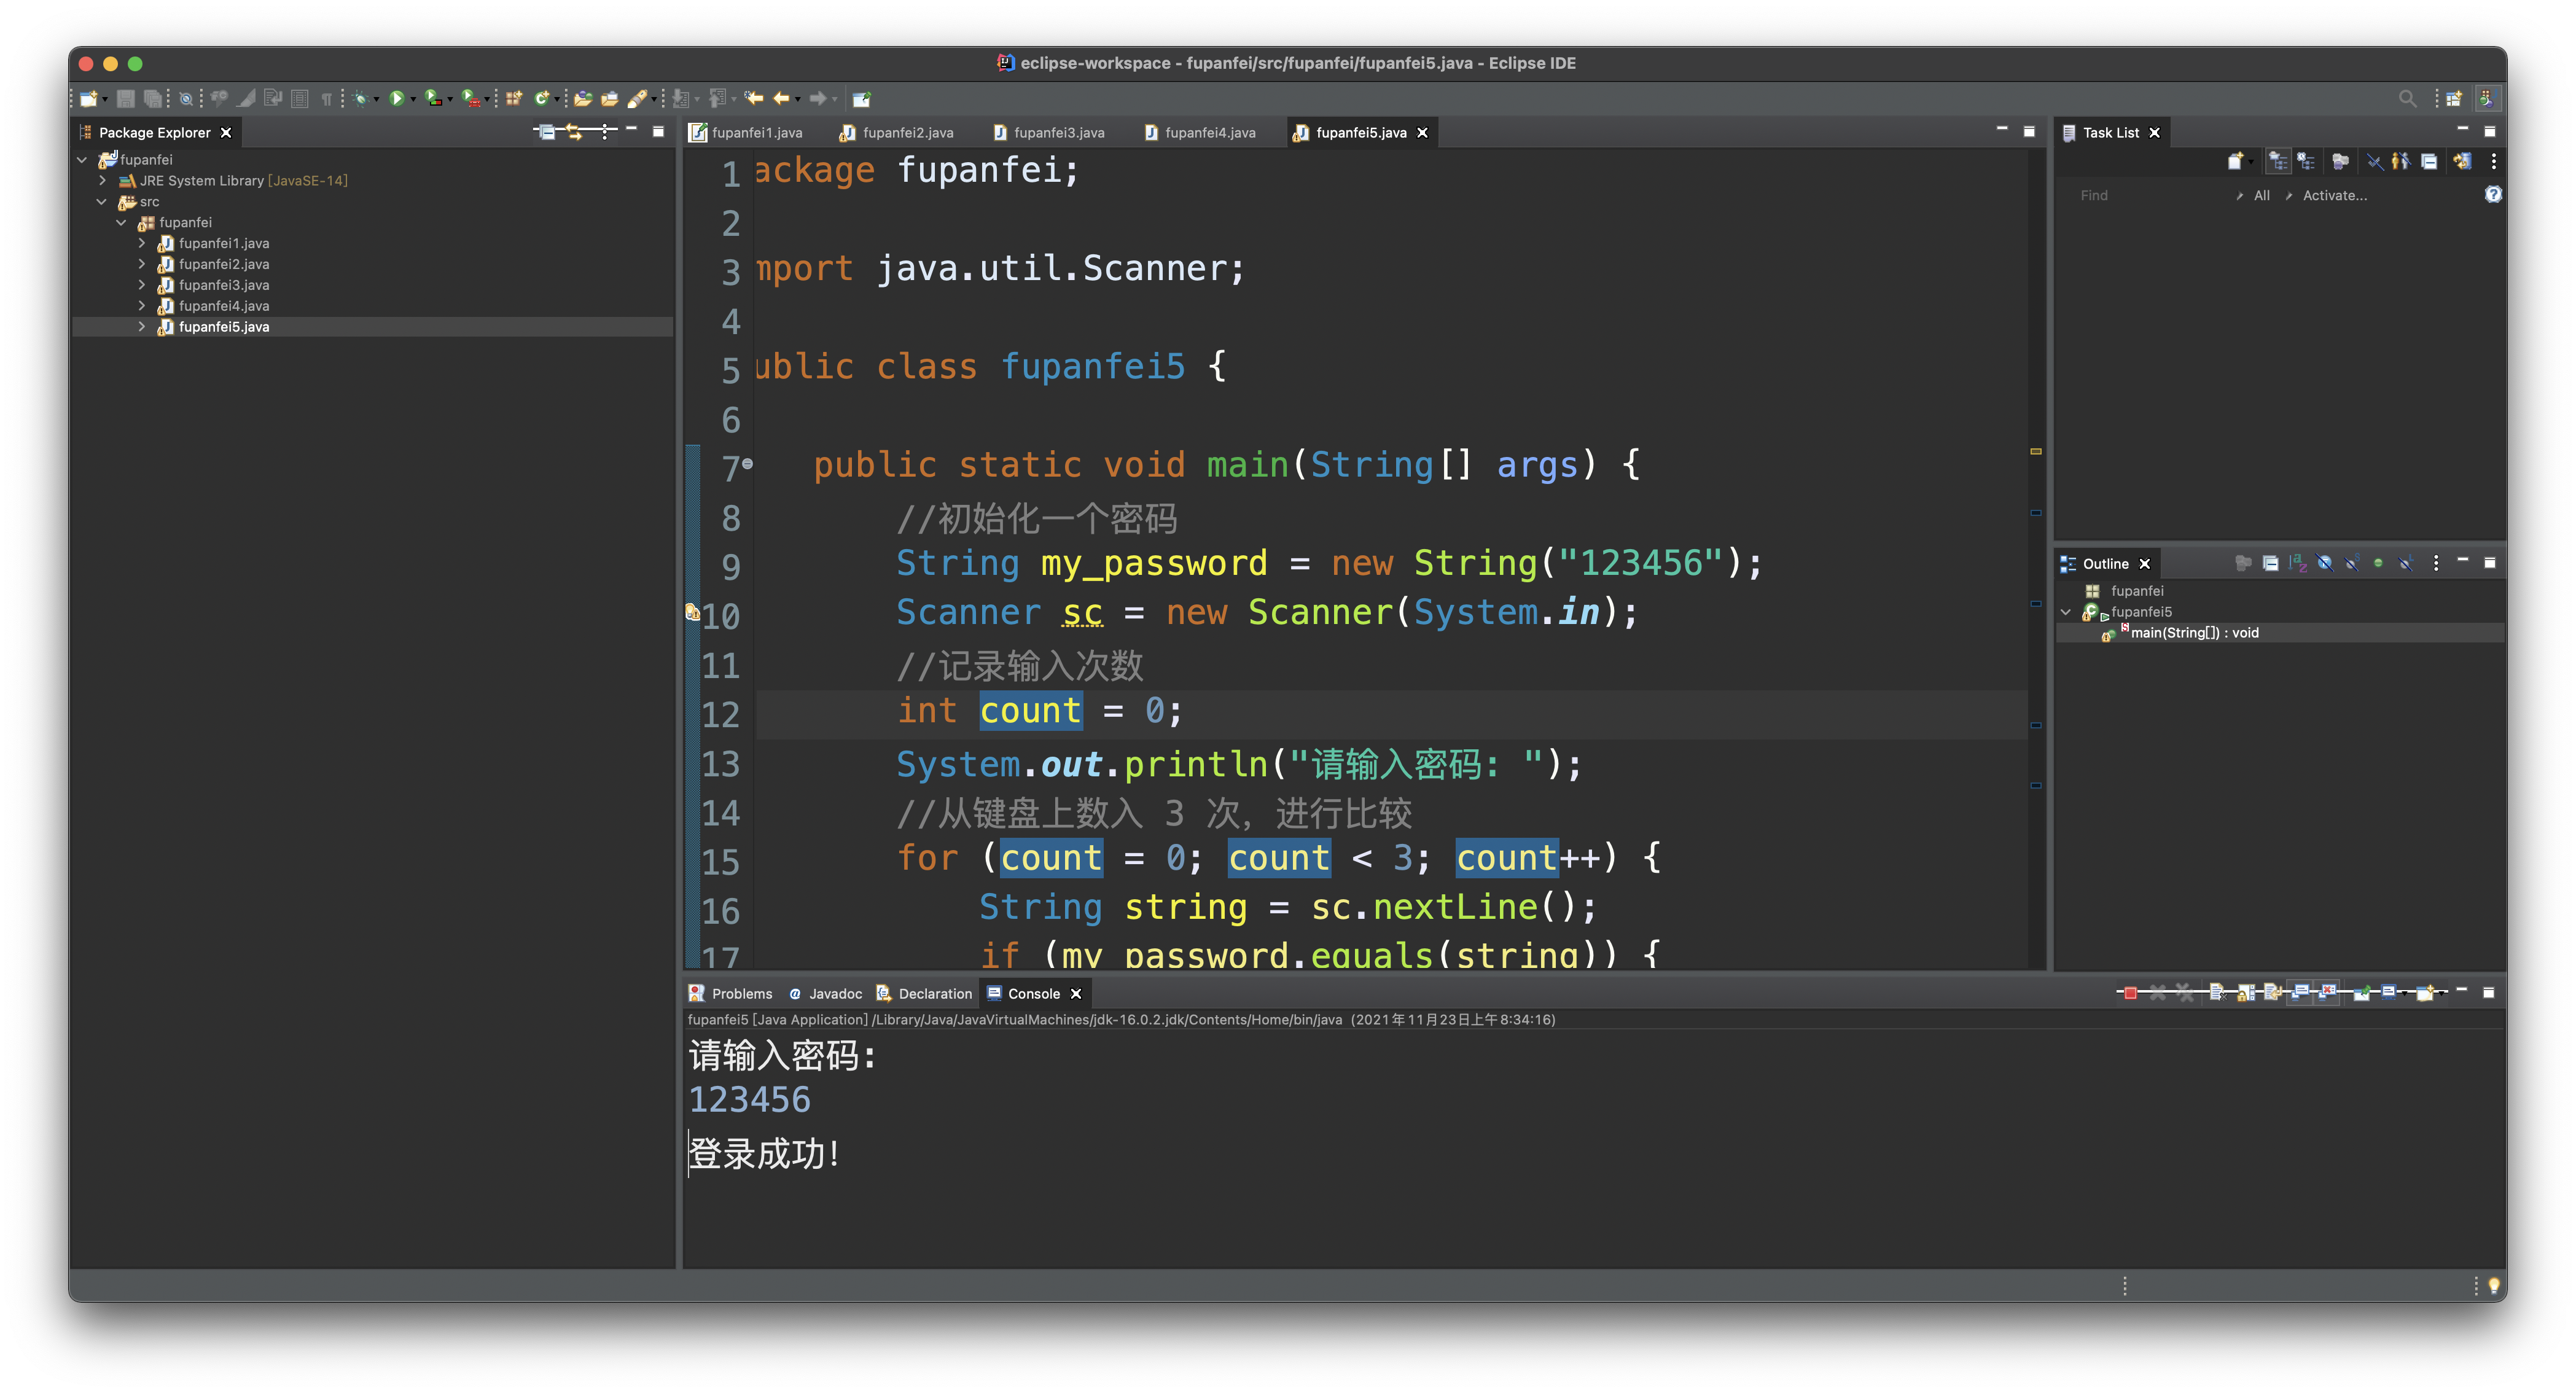
Task: Click the warning marker on line 10
Action: (692, 612)
